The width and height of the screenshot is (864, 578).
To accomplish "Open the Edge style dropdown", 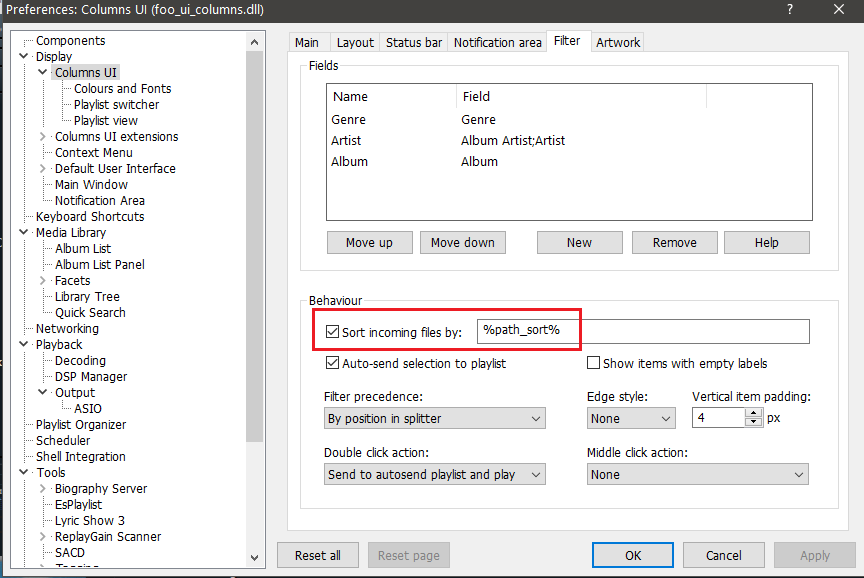I will 631,418.
